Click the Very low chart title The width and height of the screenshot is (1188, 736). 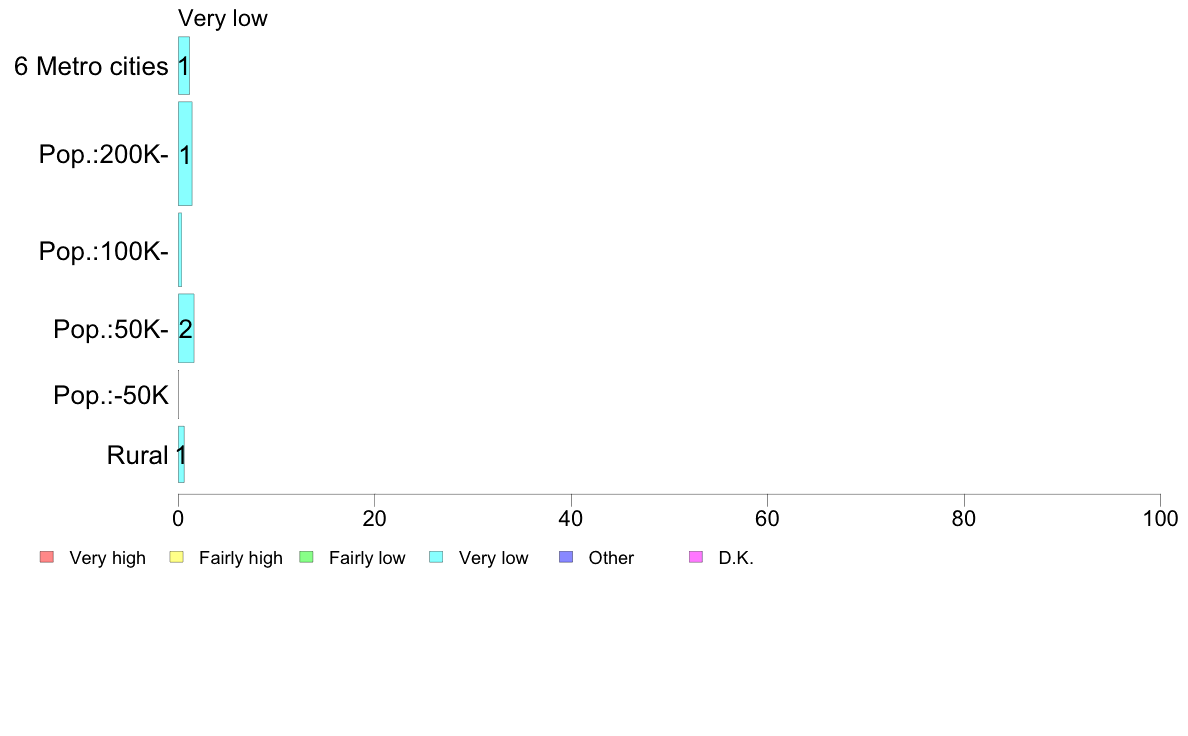(x=223, y=18)
